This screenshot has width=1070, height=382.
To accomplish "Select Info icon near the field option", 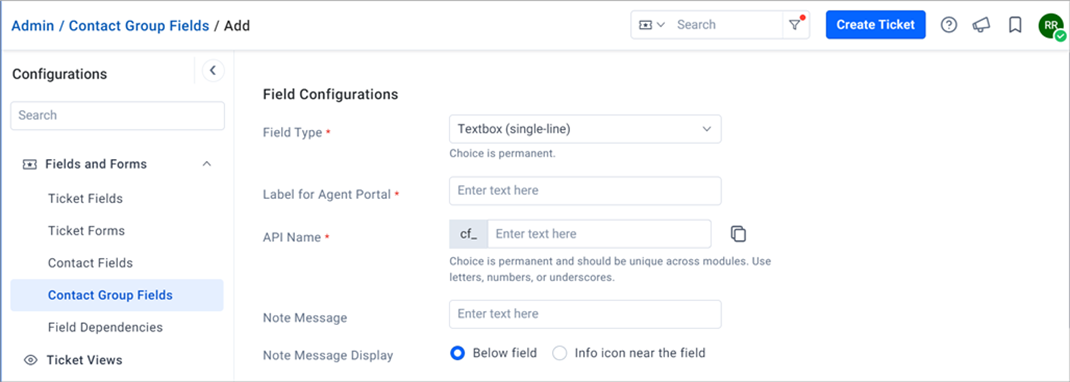I will pos(560,353).
